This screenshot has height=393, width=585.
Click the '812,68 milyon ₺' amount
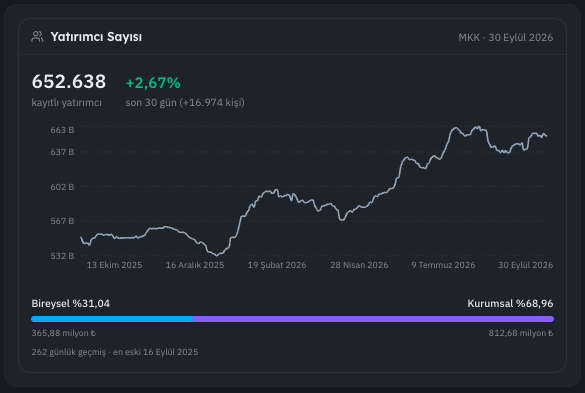click(x=521, y=333)
